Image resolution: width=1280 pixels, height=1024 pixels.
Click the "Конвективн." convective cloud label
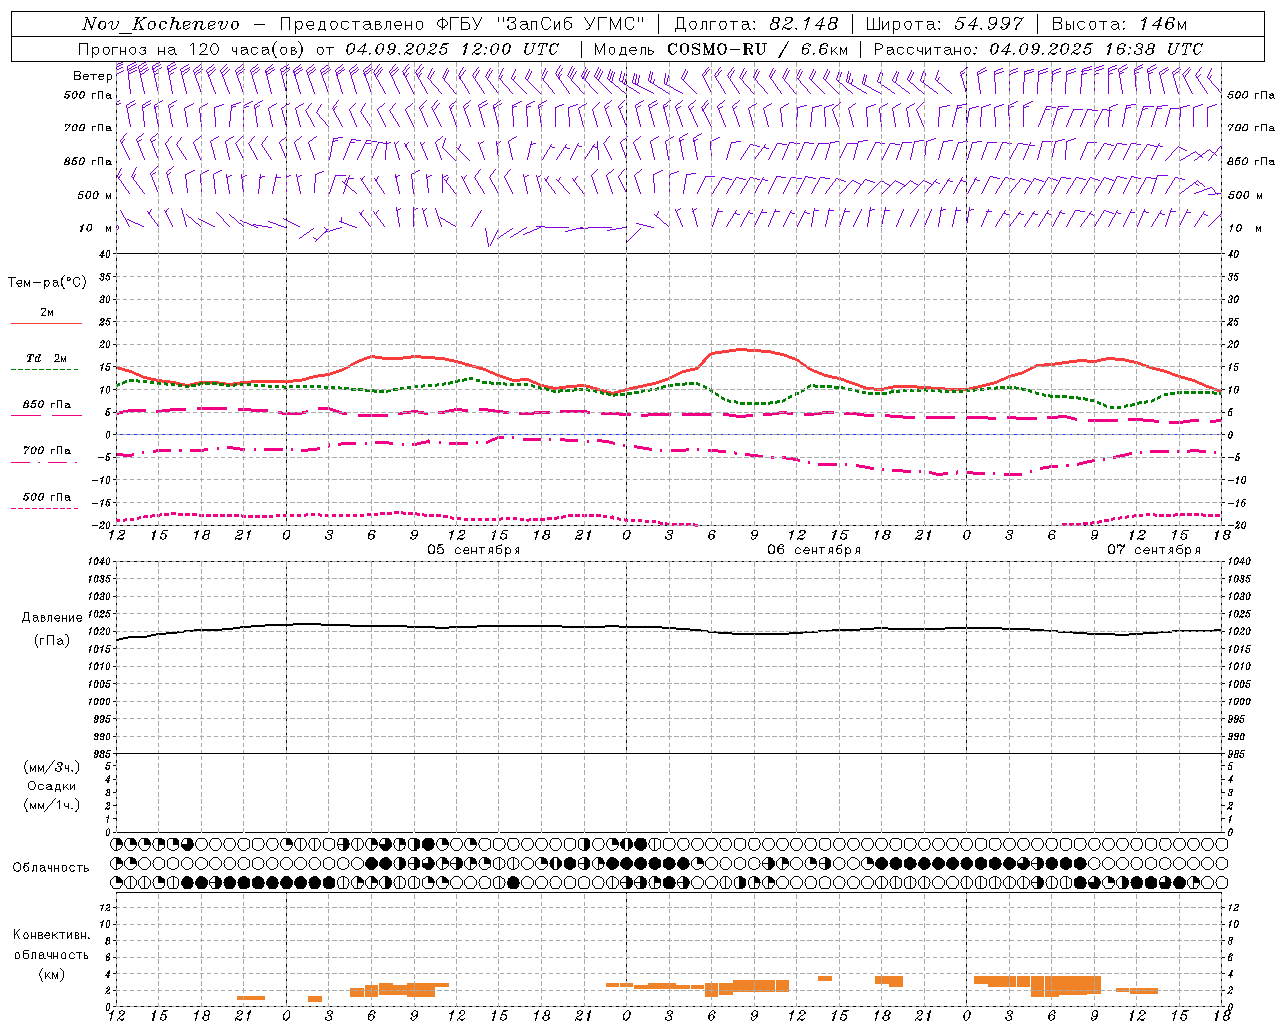point(51,935)
